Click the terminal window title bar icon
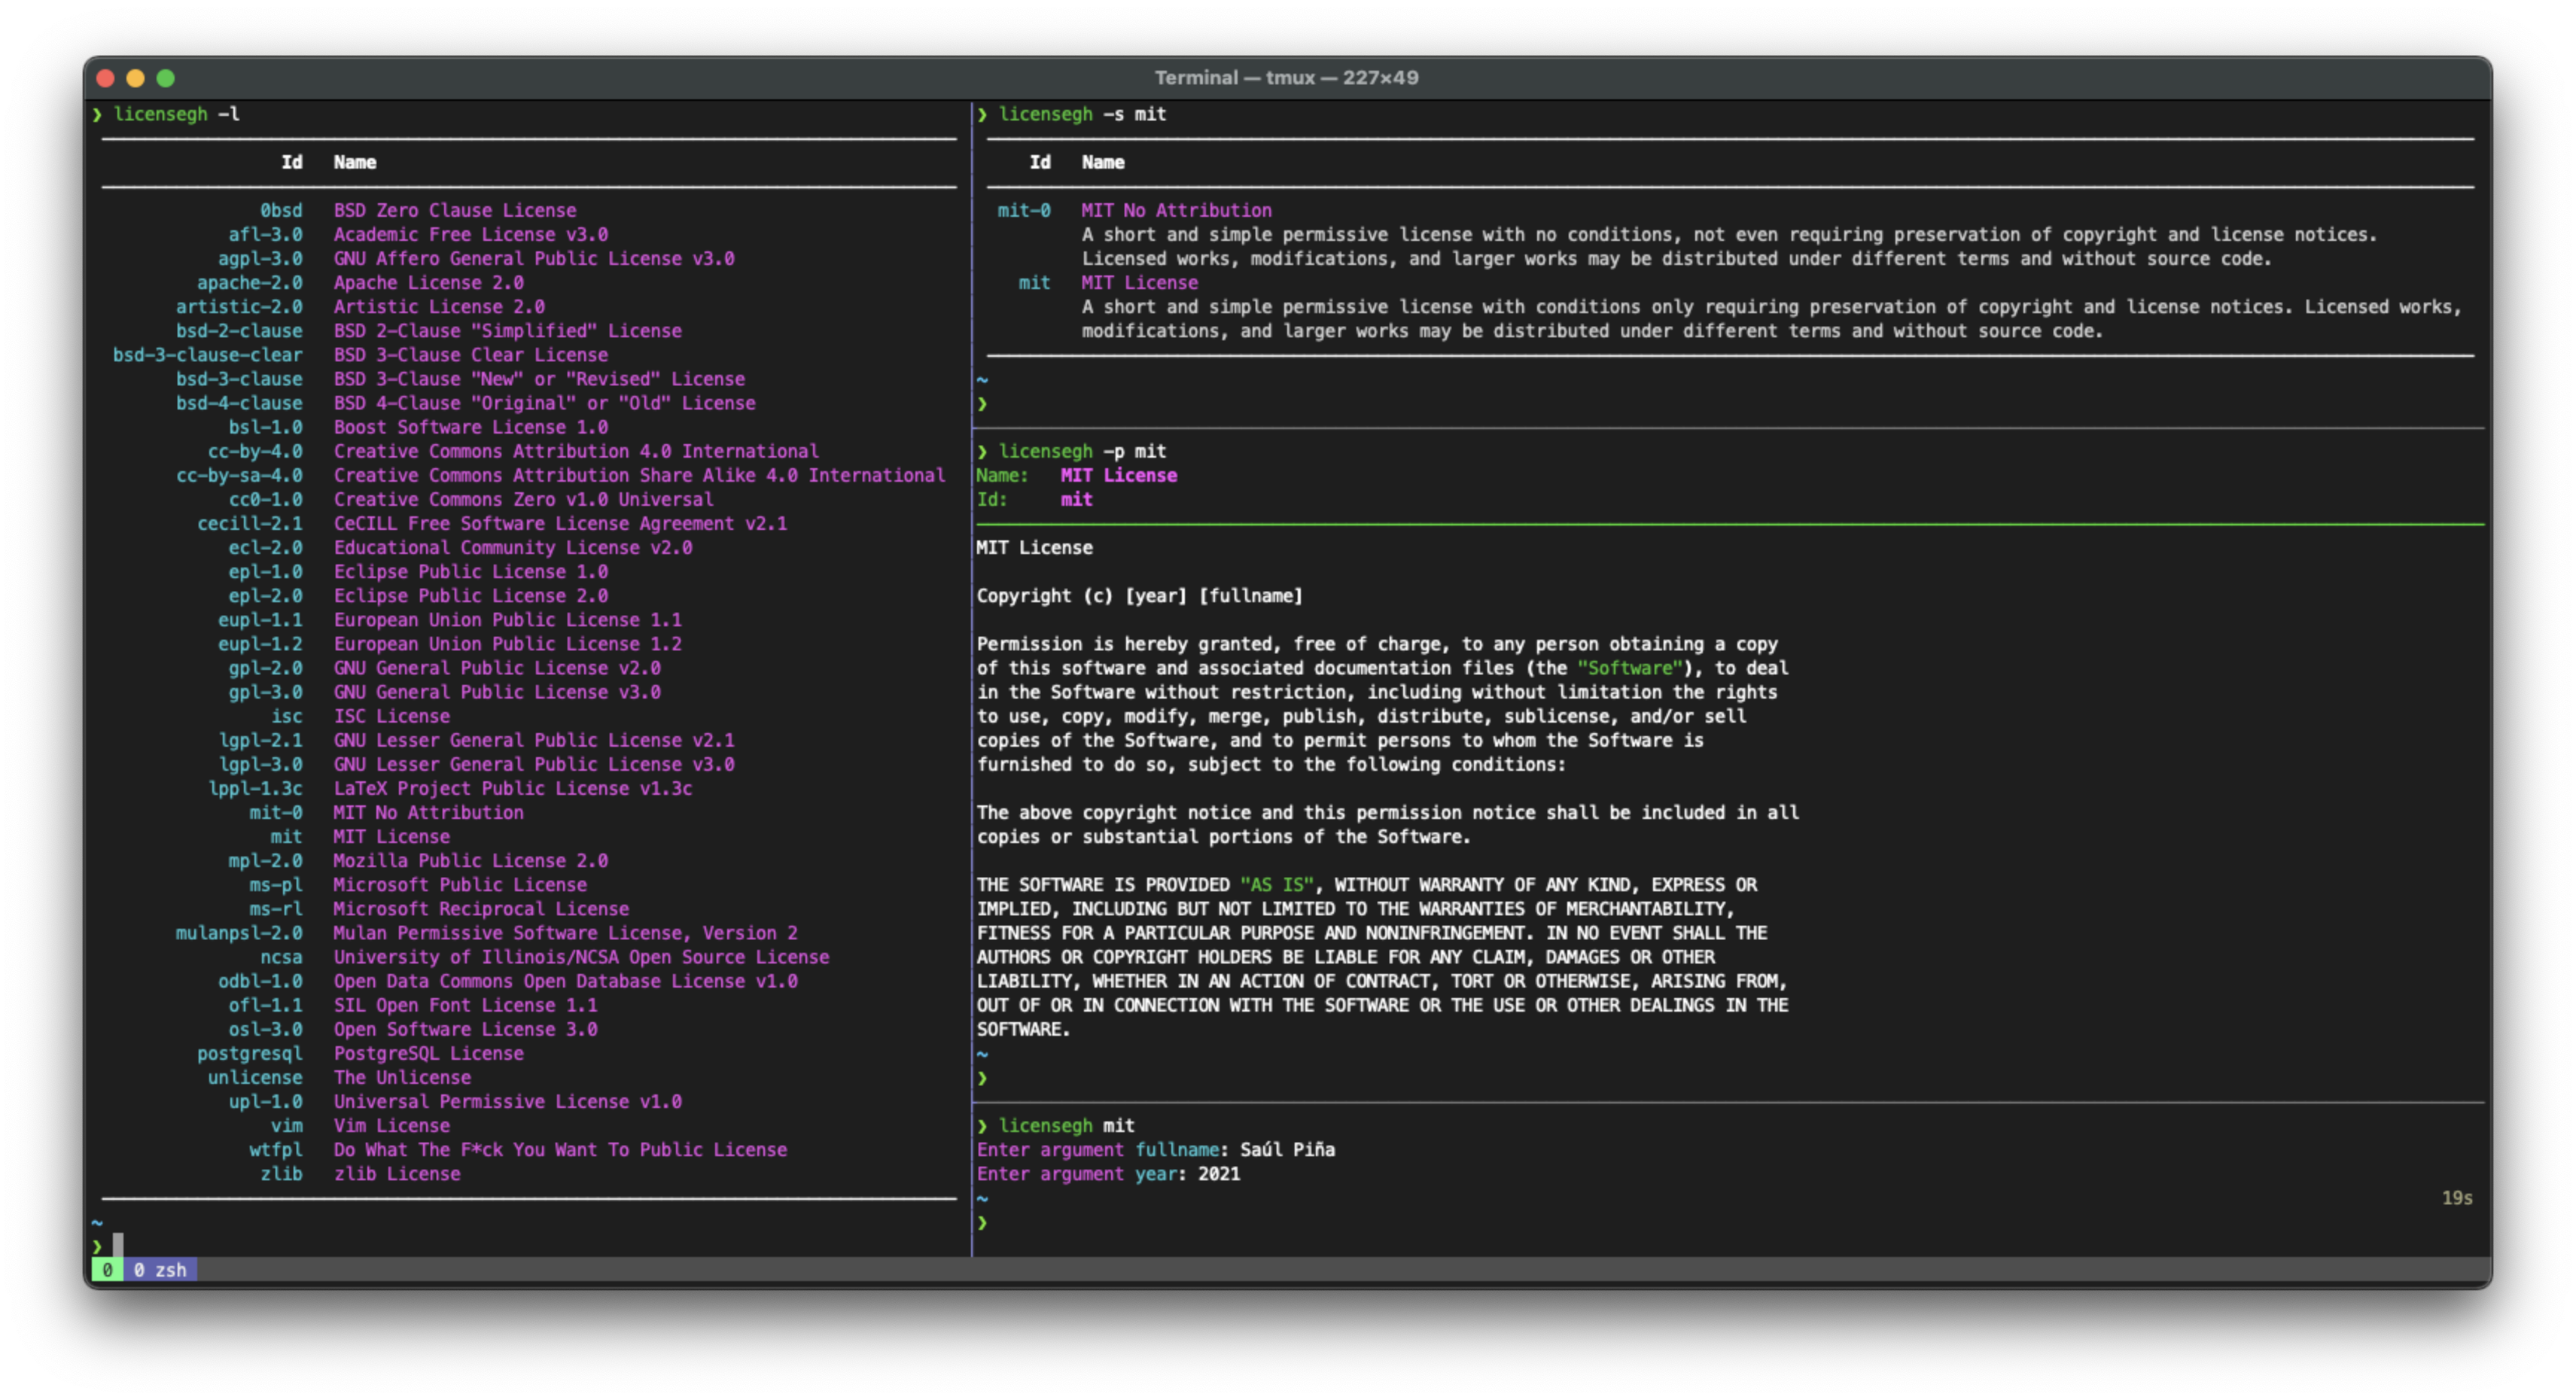This screenshot has width=2576, height=1400. [x=107, y=76]
